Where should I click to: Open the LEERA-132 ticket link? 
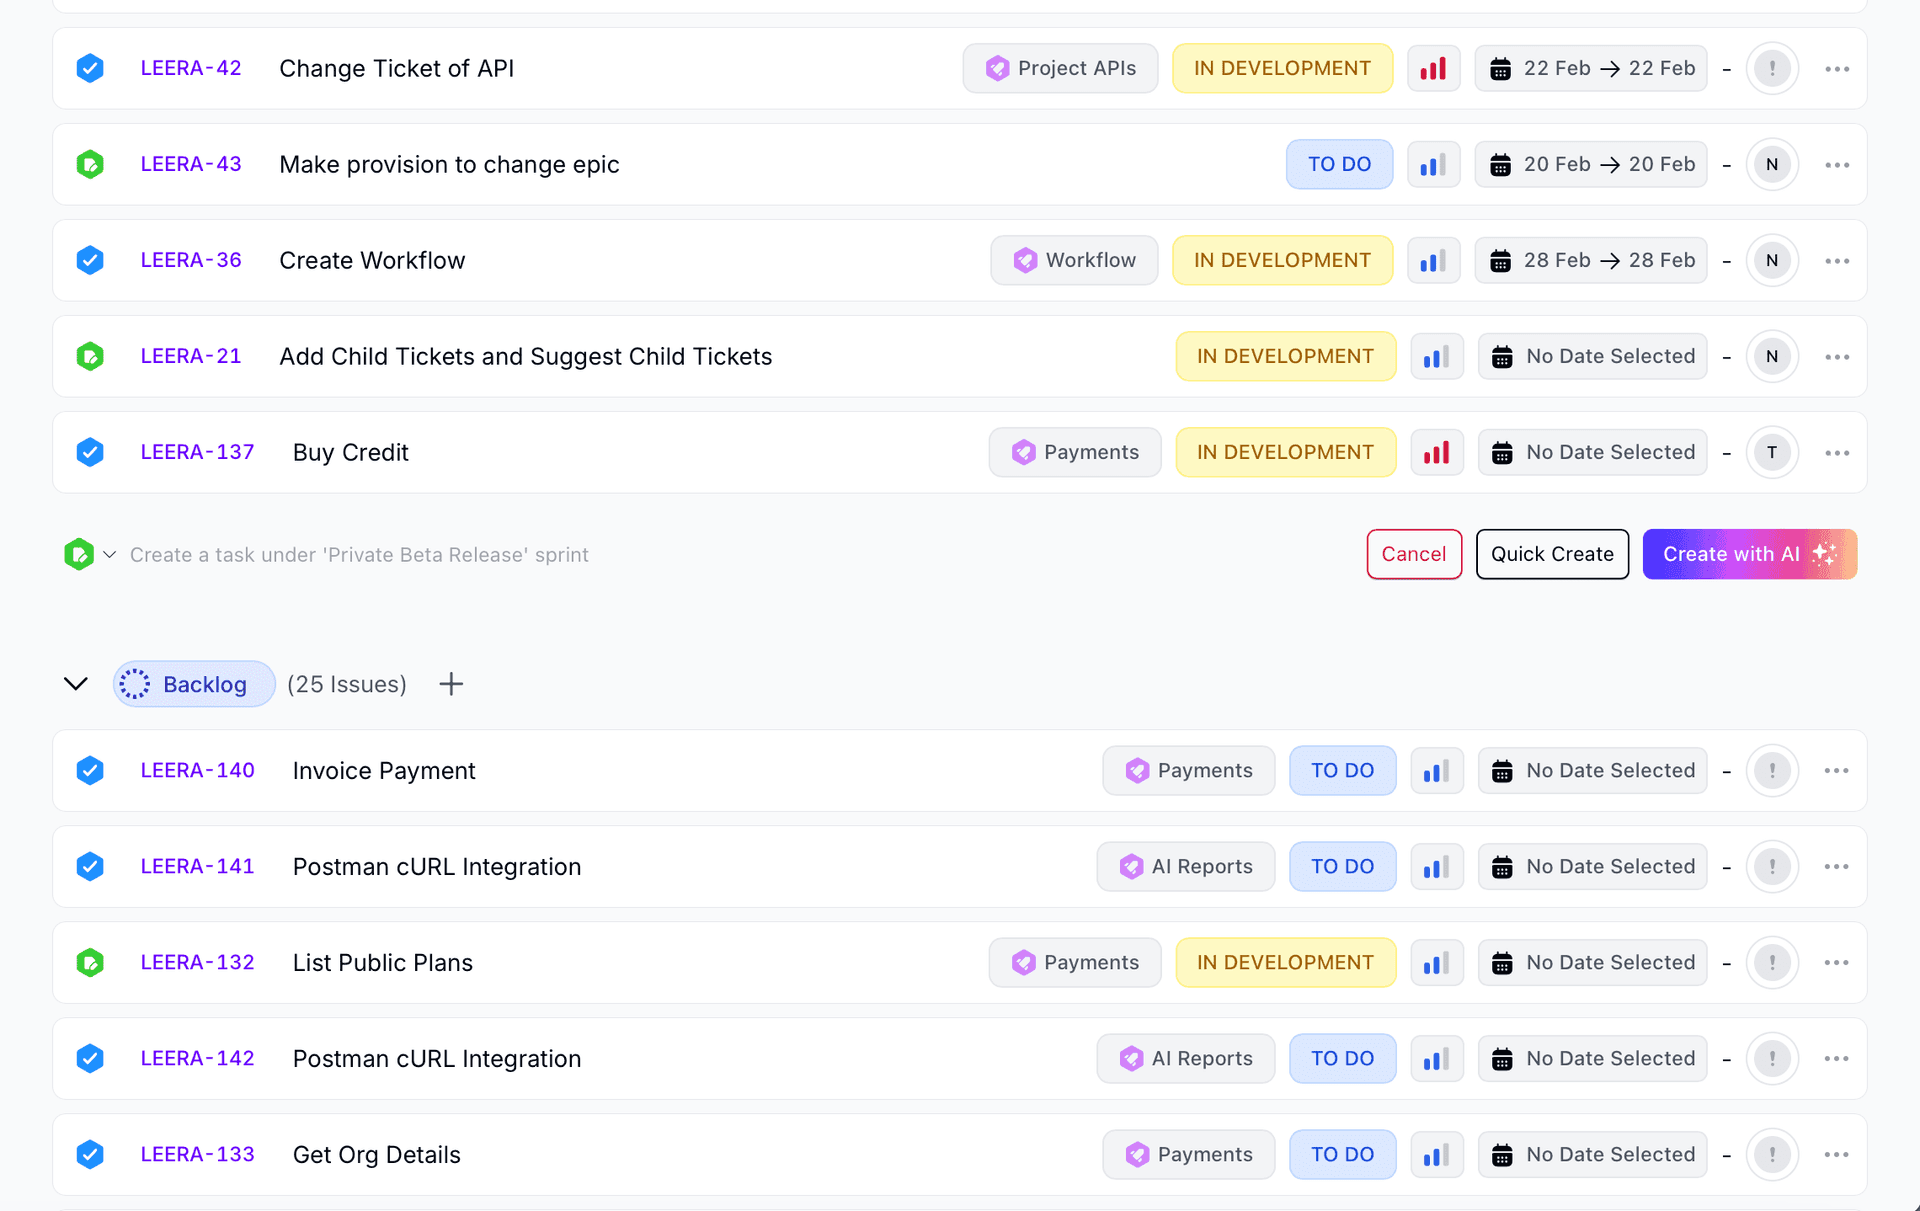197,962
